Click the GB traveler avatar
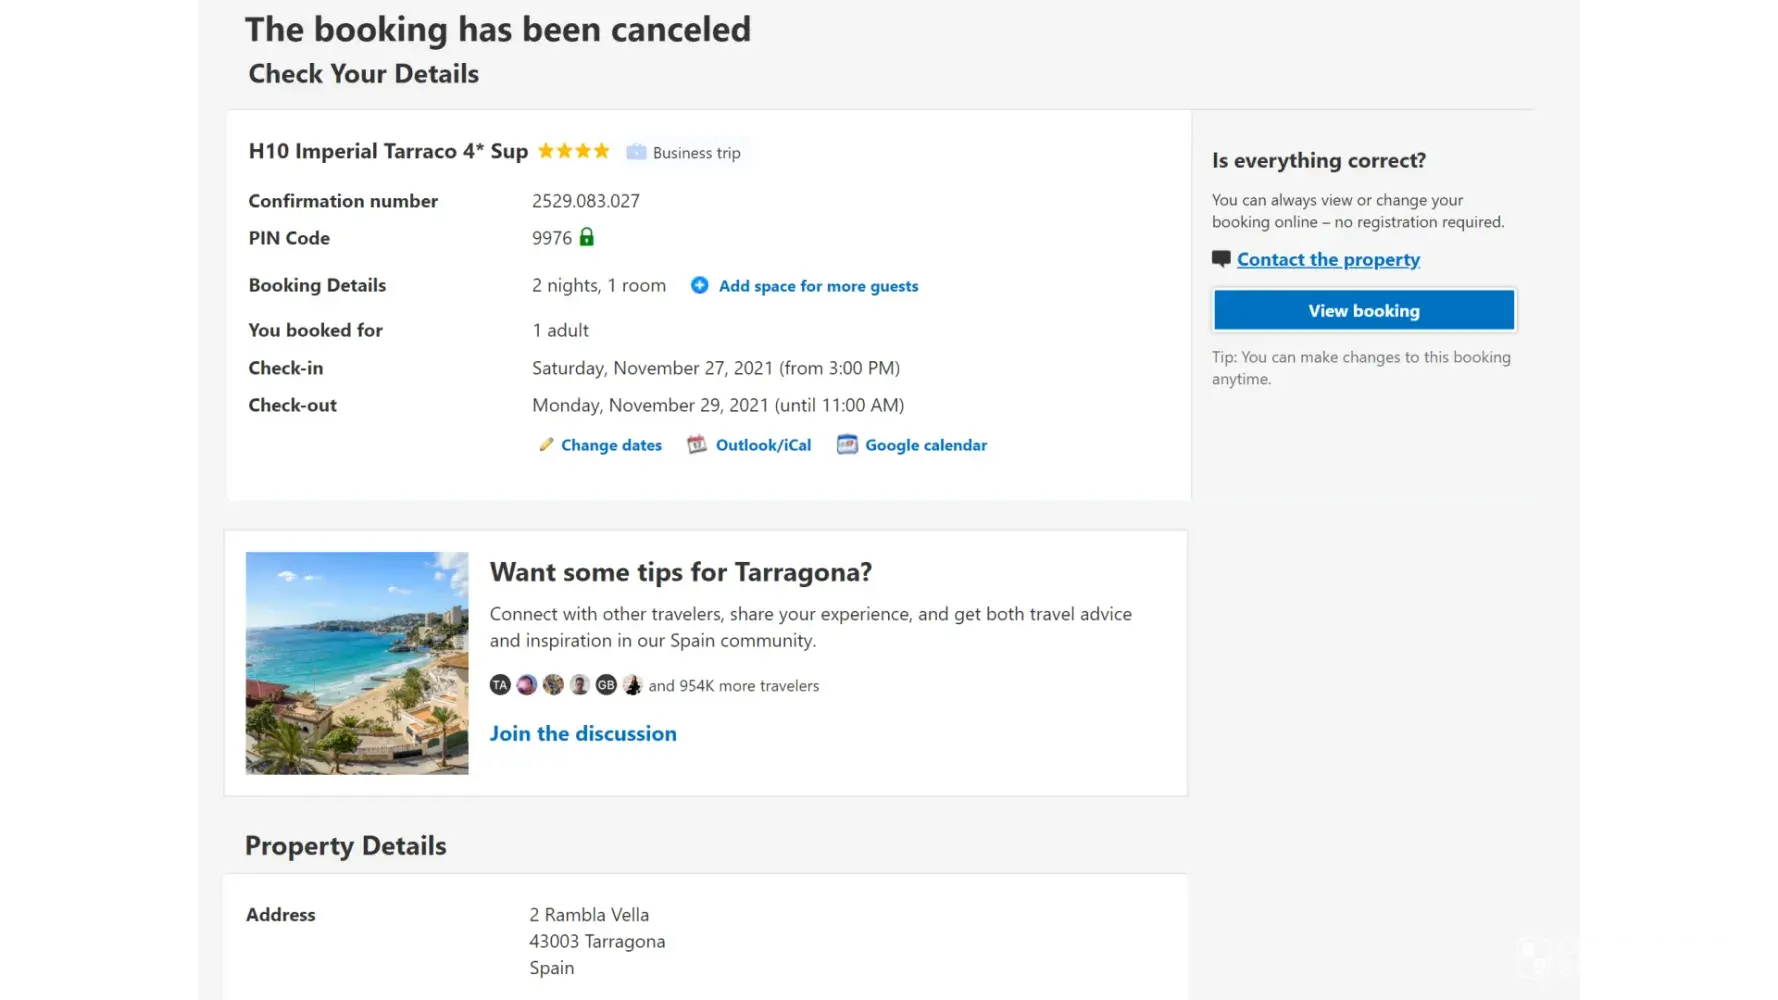Image resolution: width=1778 pixels, height=1000 pixels. coord(606,685)
